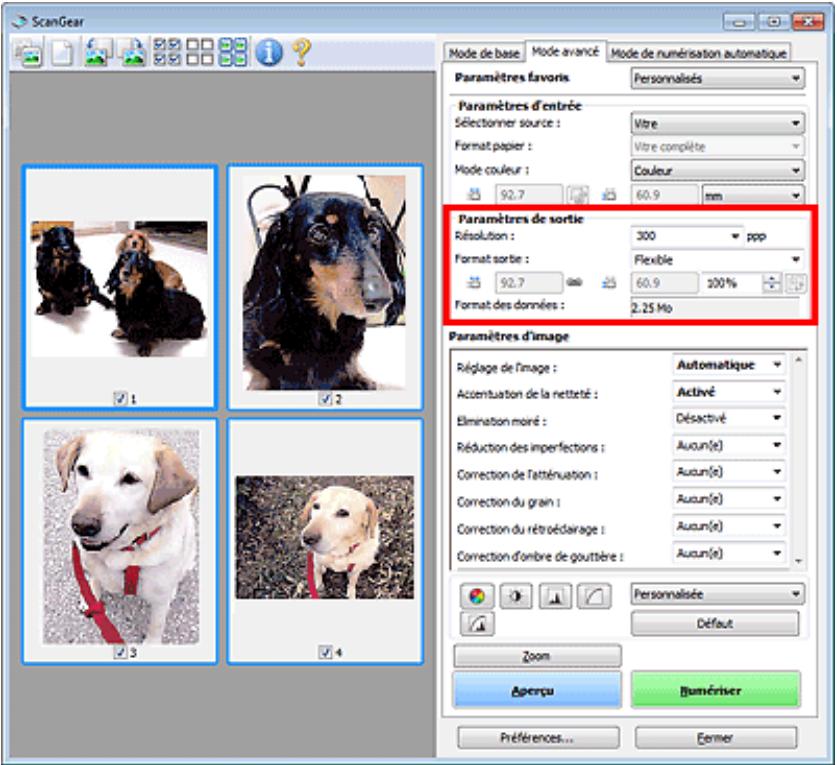Minimize the ScanGear window
The width and height of the screenshot is (837, 765).
pyautogui.click(x=739, y=22)
